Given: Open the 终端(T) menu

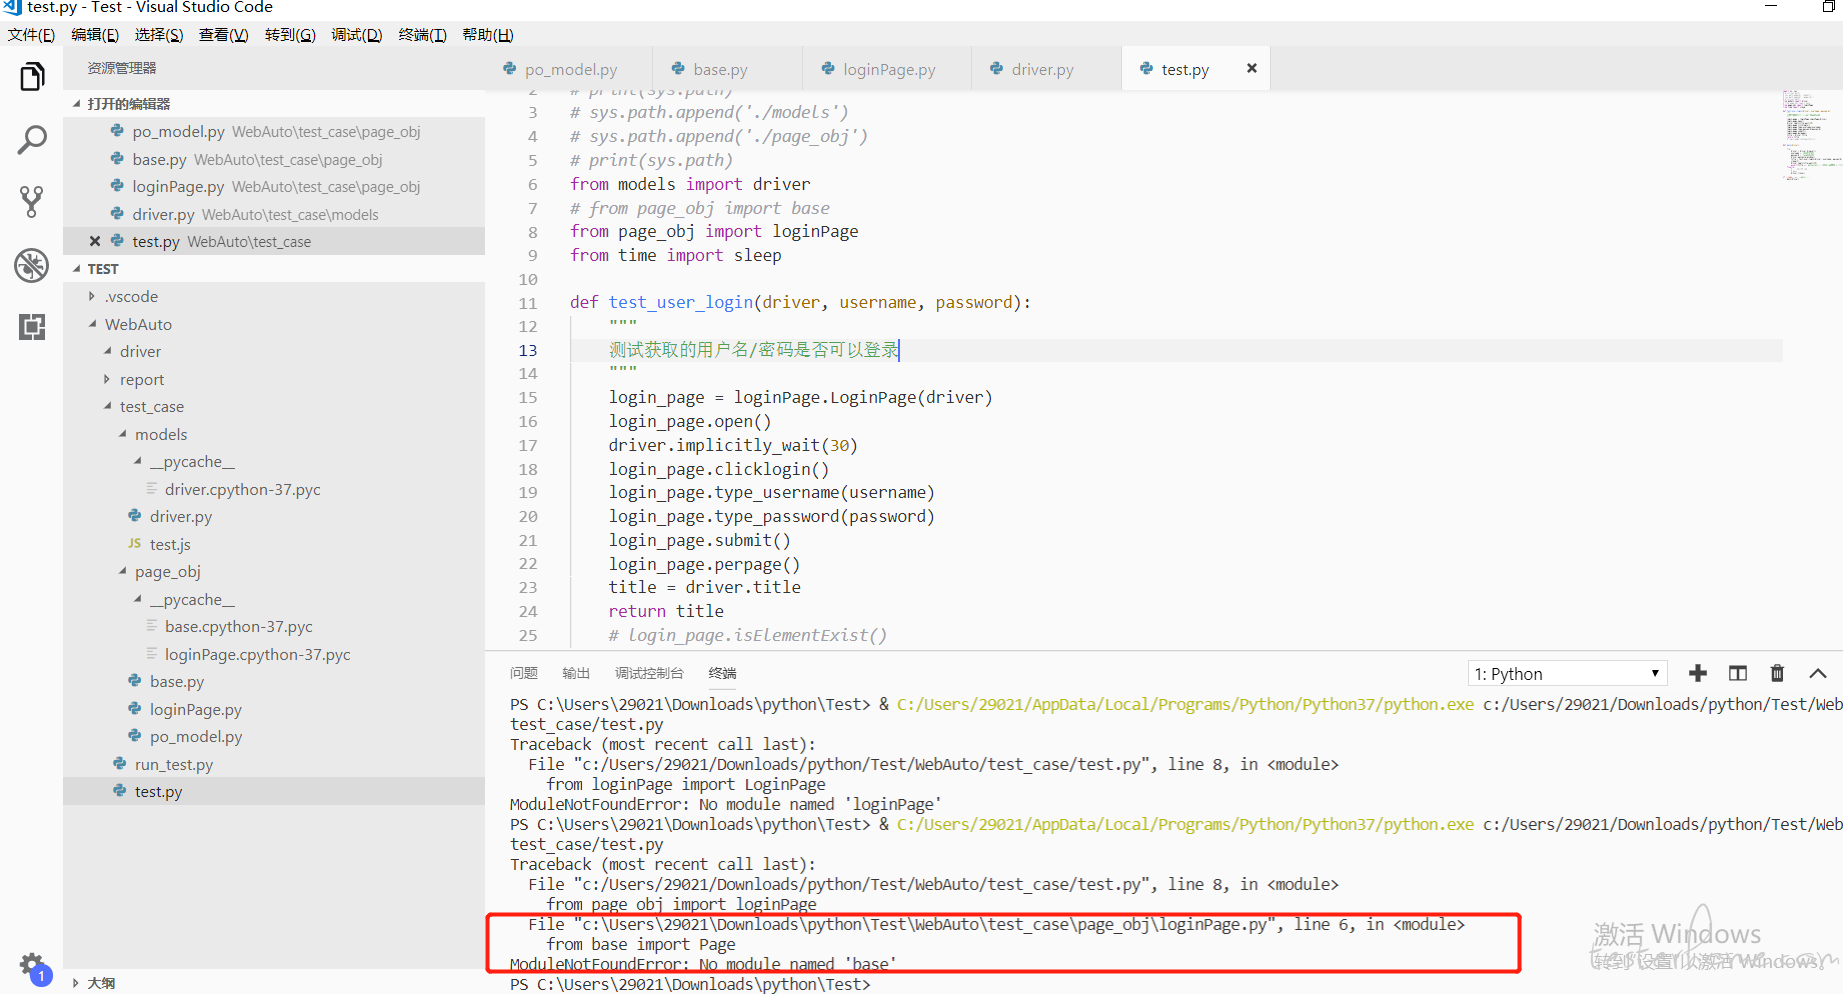Looking at the screenshot, I should [422, 35].
